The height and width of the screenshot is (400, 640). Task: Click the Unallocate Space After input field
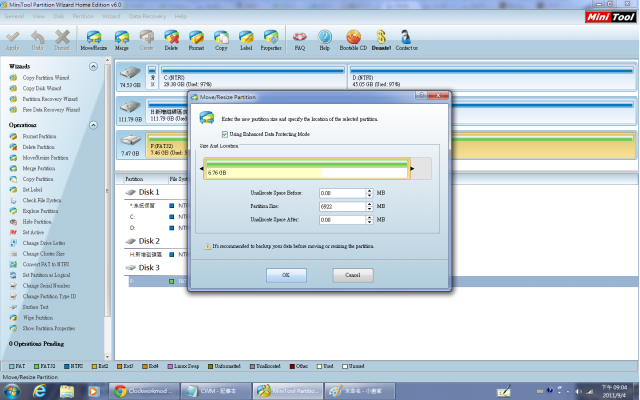342,220
